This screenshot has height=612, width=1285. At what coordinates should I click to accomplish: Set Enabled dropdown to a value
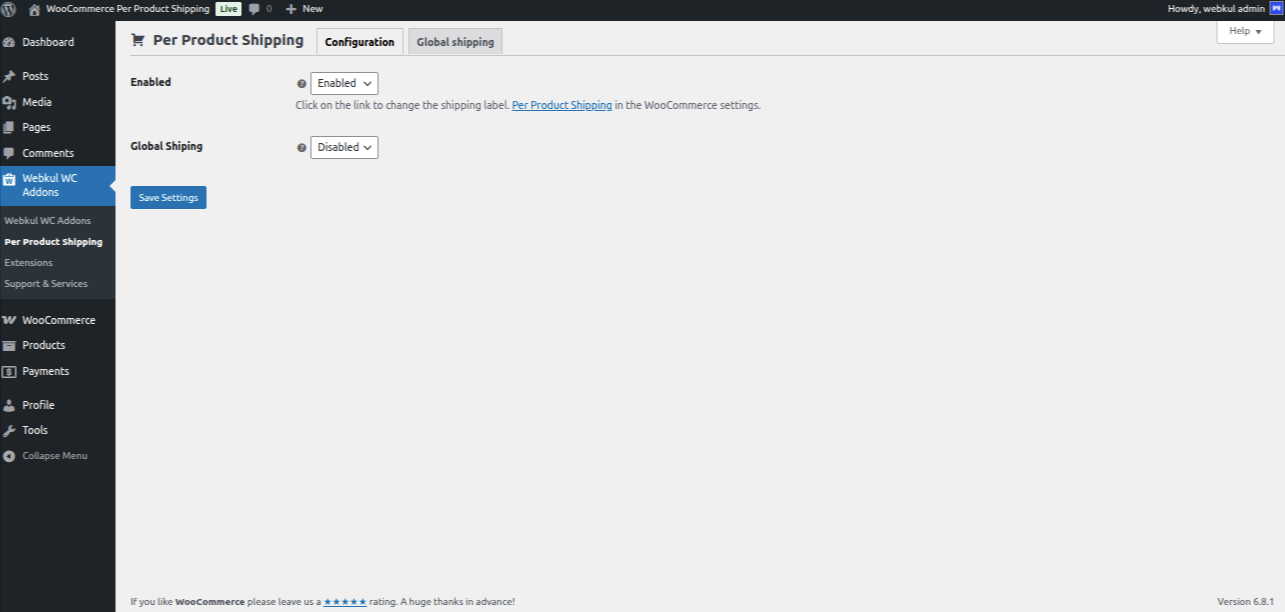click(344, 83)
